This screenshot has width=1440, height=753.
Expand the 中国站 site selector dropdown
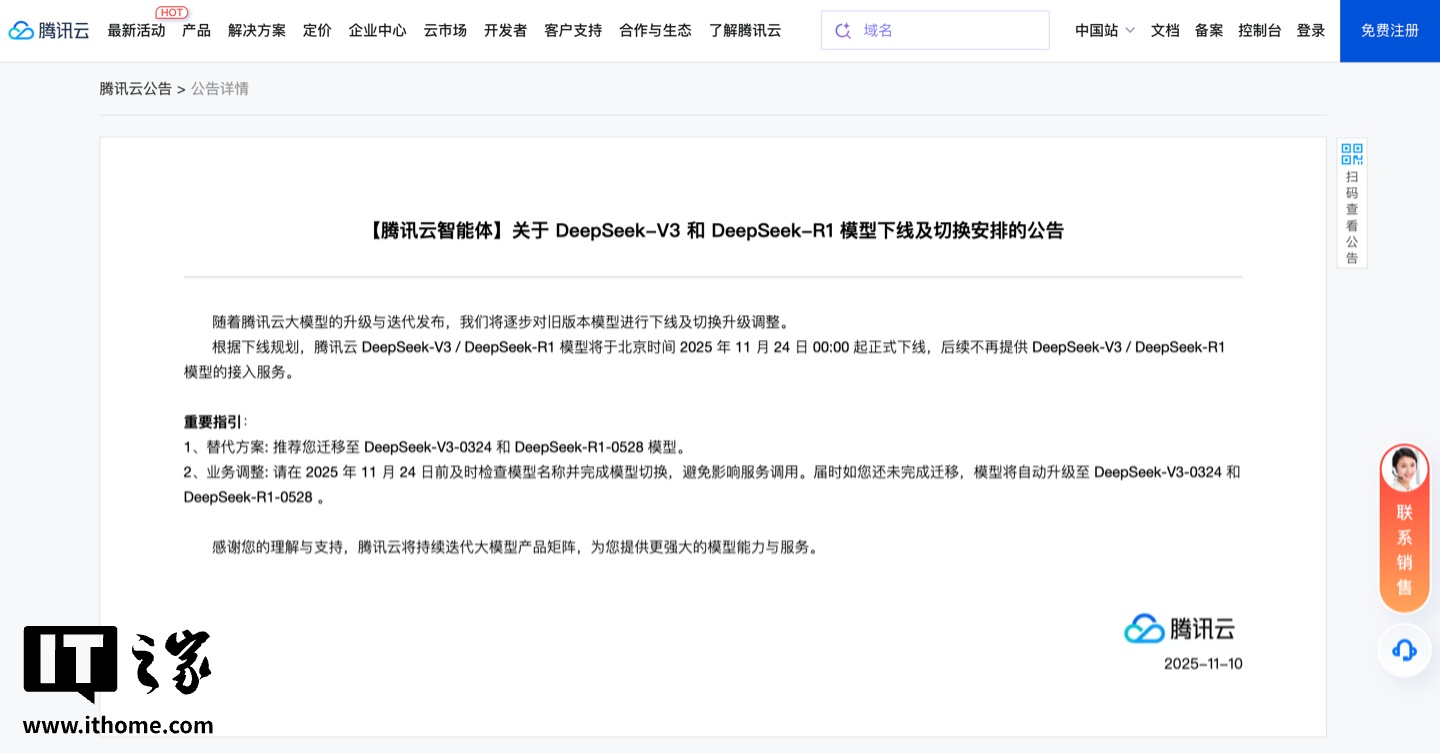pos(1104,30)
